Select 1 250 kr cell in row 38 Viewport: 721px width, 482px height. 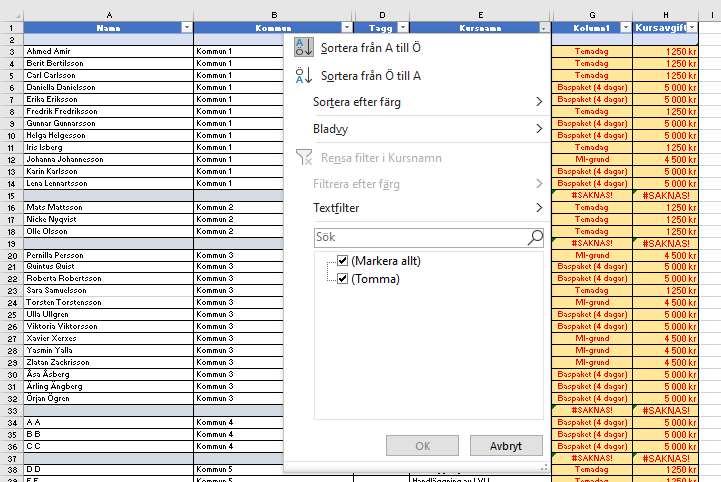(x=665, y=470)
